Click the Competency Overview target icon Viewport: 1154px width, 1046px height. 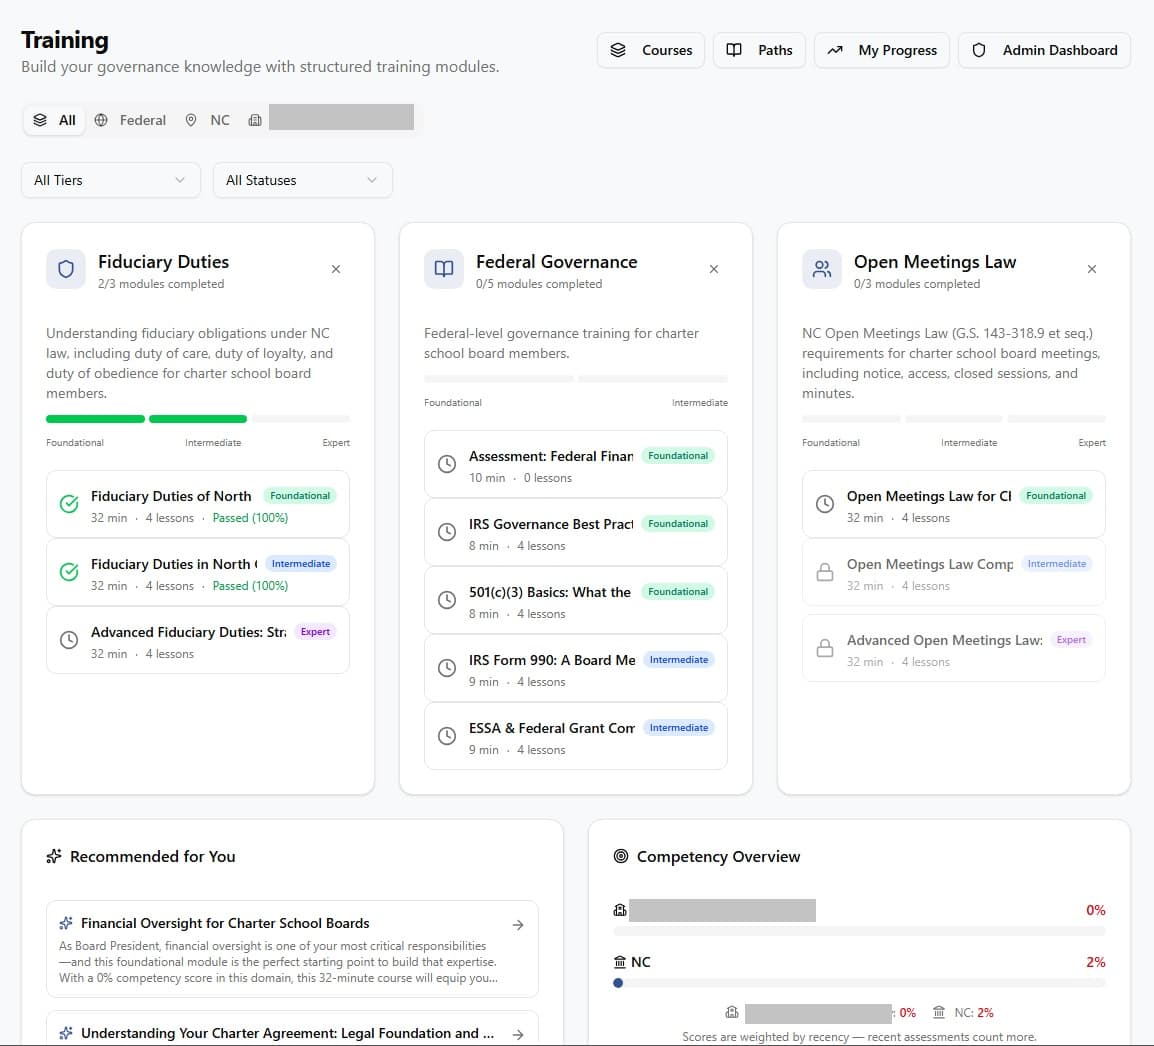(x=621, y=856)
